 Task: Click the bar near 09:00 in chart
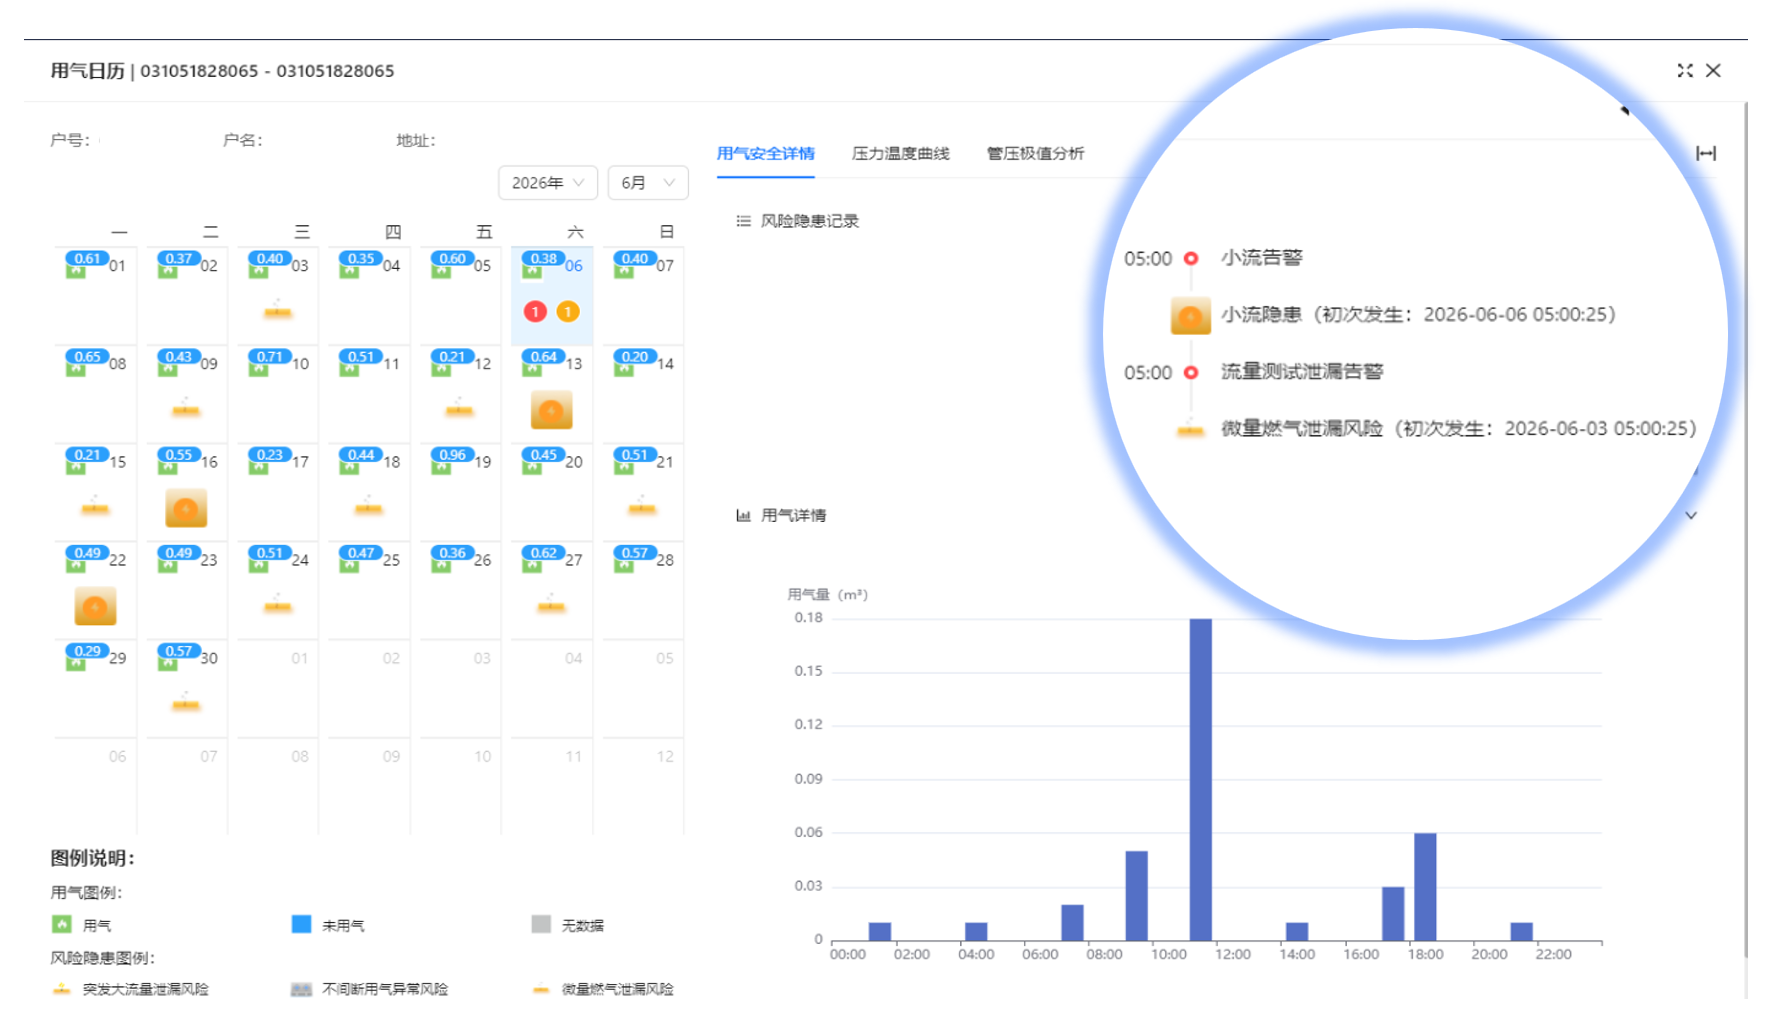click(1136, 896)
